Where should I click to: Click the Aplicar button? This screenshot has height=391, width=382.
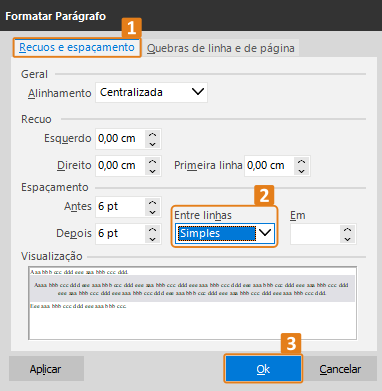pos(46,369)
